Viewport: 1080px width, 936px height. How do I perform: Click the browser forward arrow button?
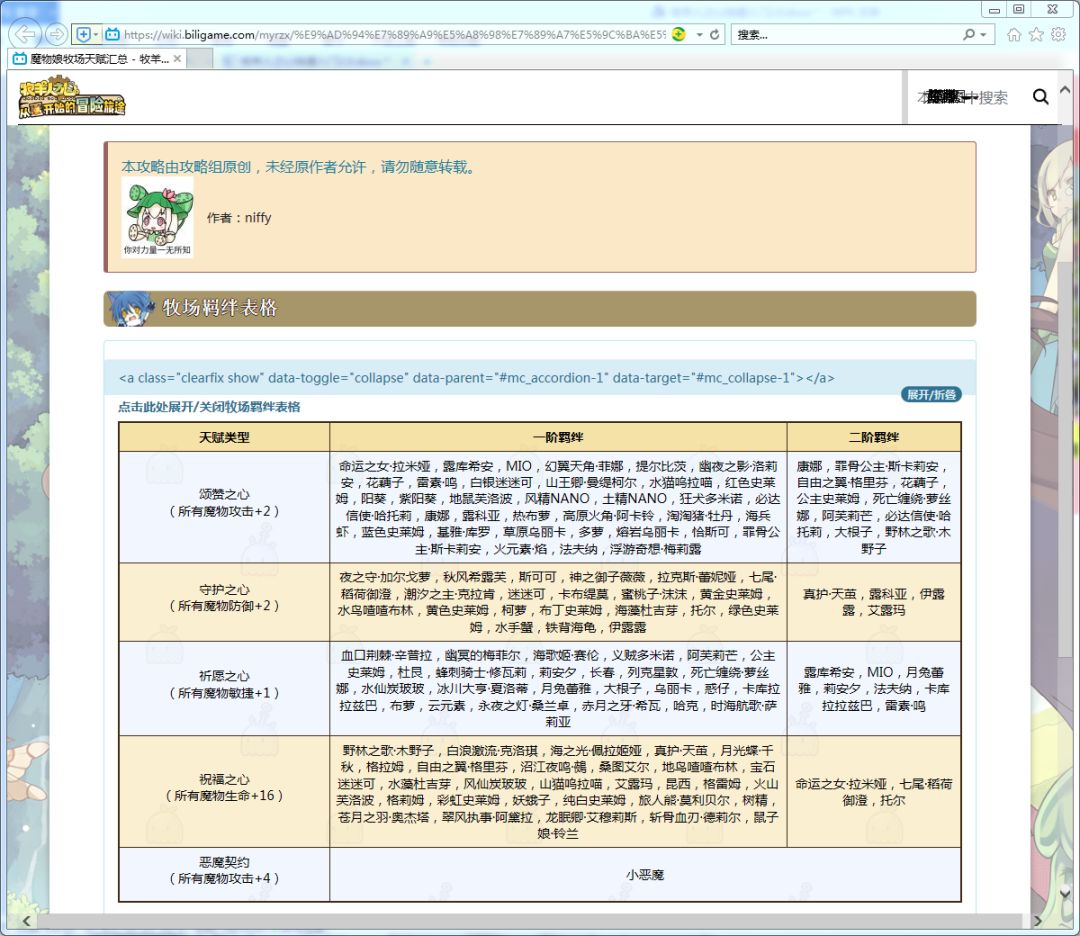point(56,34)
